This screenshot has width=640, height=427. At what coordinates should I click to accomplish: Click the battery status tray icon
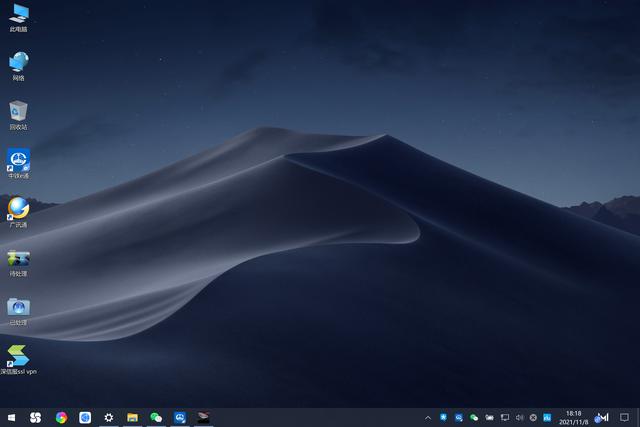(x=489, y=418)
